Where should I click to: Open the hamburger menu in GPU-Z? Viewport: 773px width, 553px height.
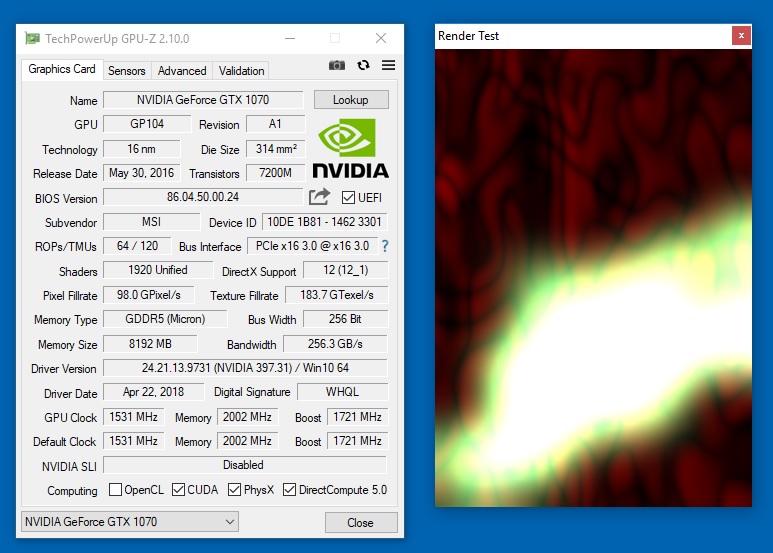[x=388, y=65]
